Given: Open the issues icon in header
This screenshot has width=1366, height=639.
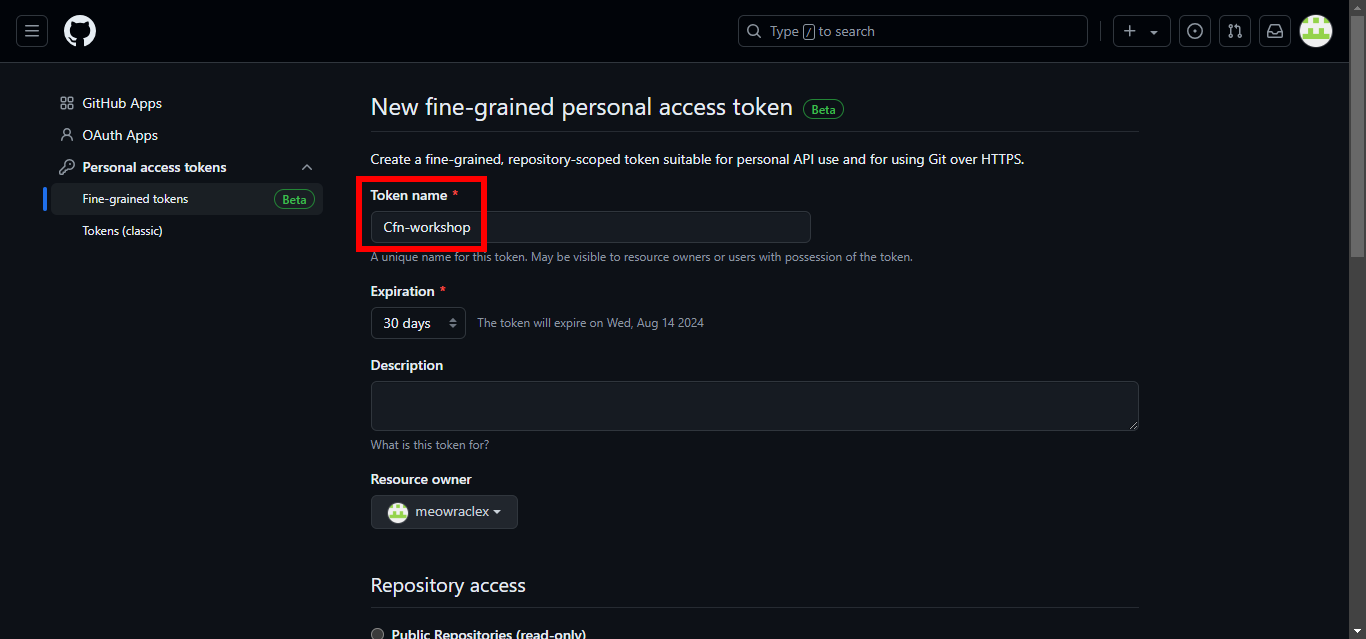Looking at the screenshot, I should 1195,31.
